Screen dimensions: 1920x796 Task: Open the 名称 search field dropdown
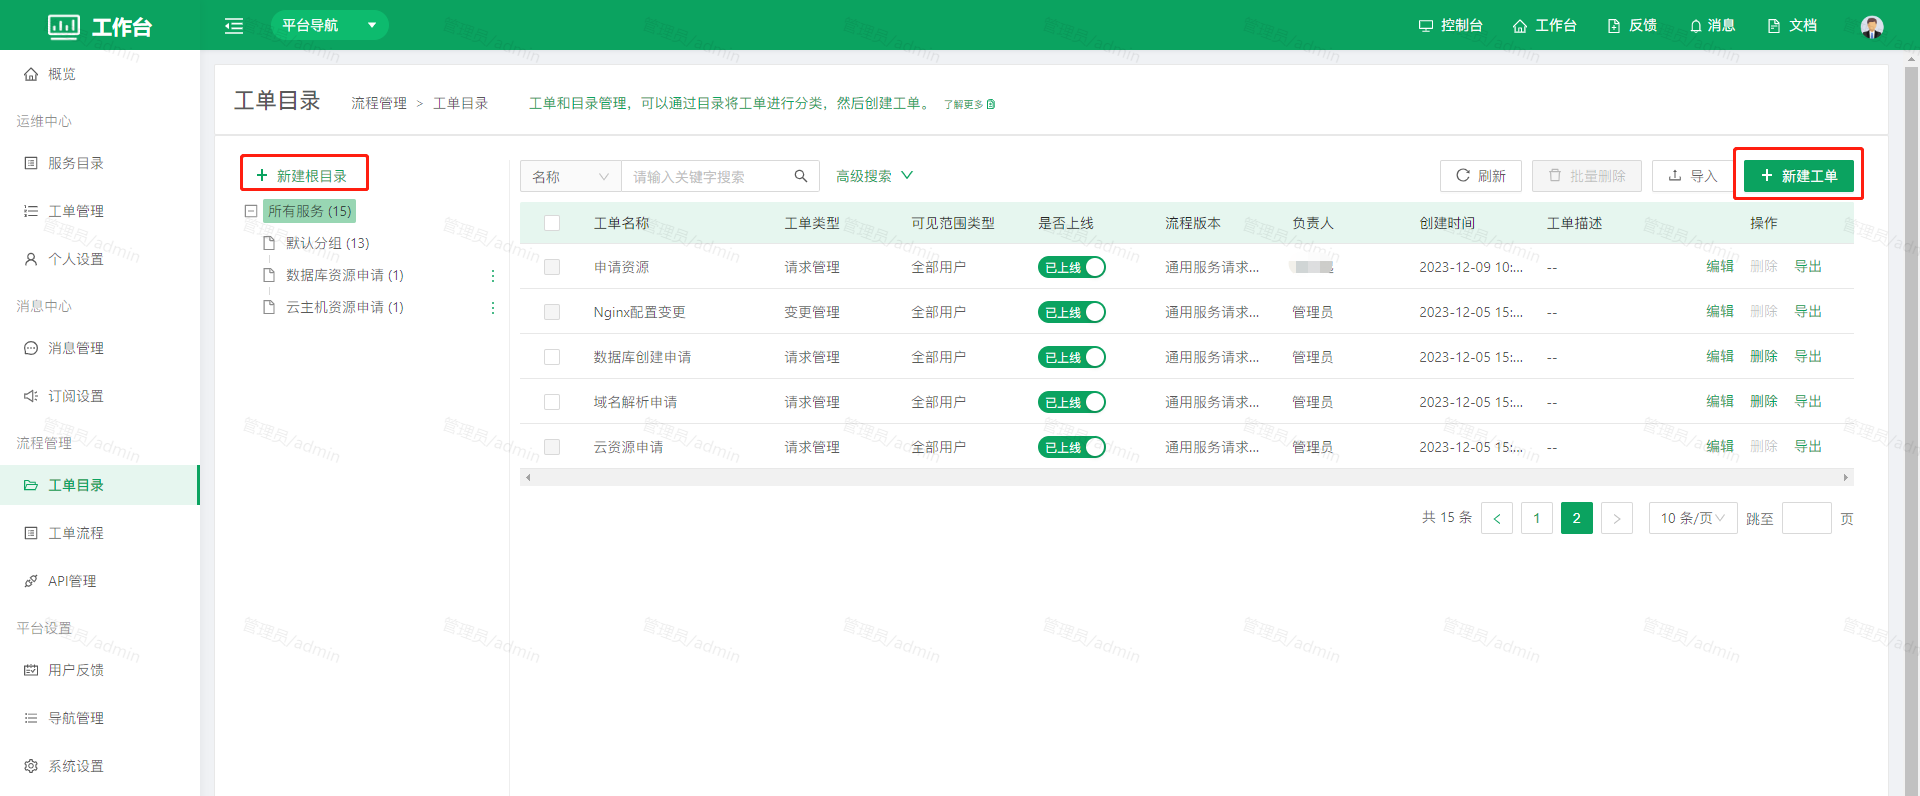570,176
